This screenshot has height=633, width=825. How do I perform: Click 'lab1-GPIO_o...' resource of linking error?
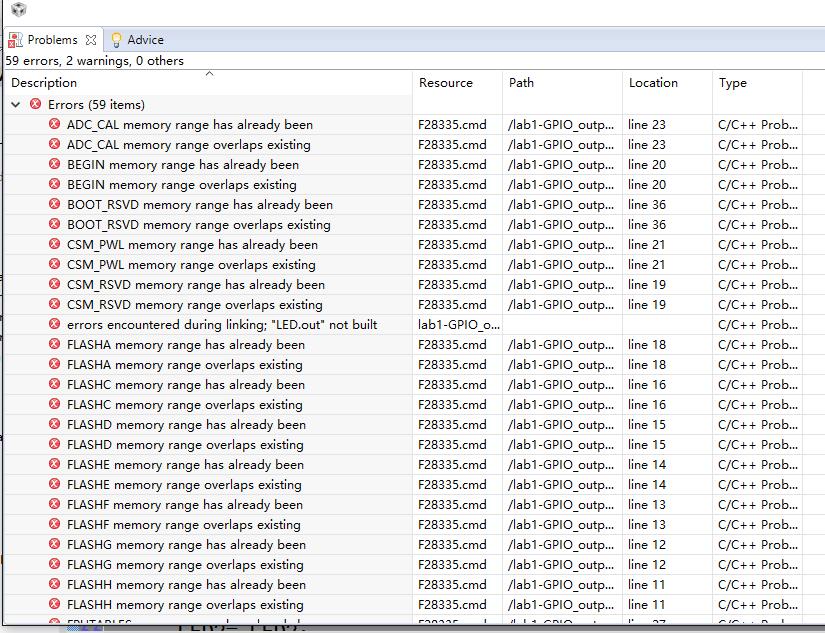click(x=459, y=325)
